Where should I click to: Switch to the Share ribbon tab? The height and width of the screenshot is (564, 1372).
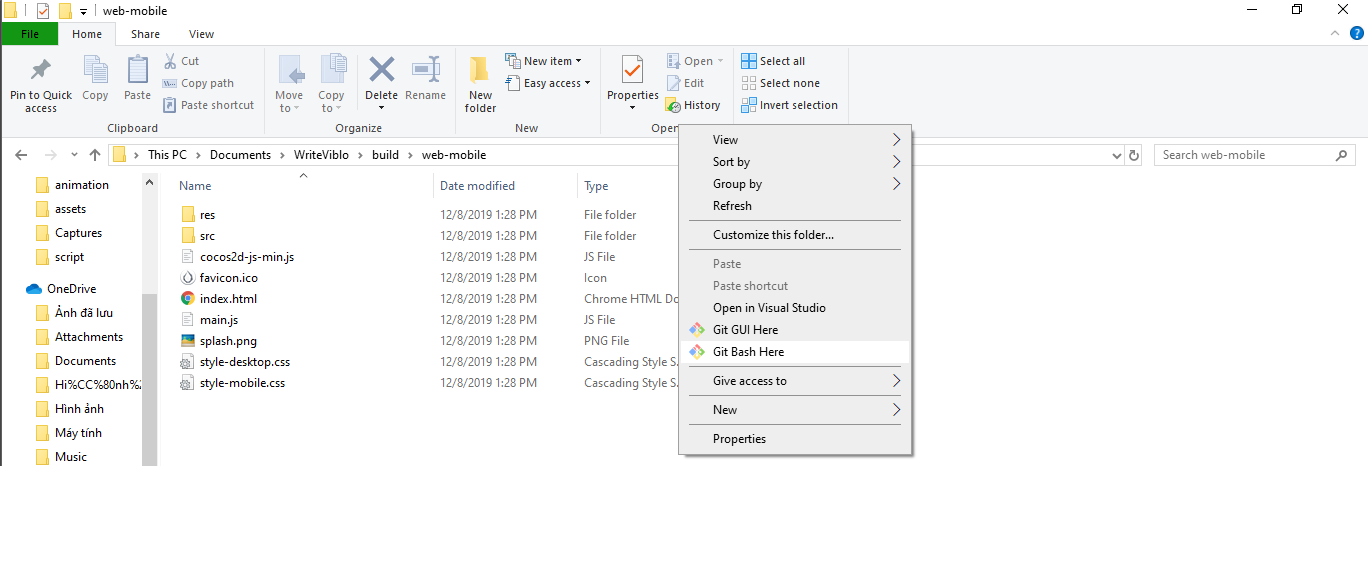(145, 34)
